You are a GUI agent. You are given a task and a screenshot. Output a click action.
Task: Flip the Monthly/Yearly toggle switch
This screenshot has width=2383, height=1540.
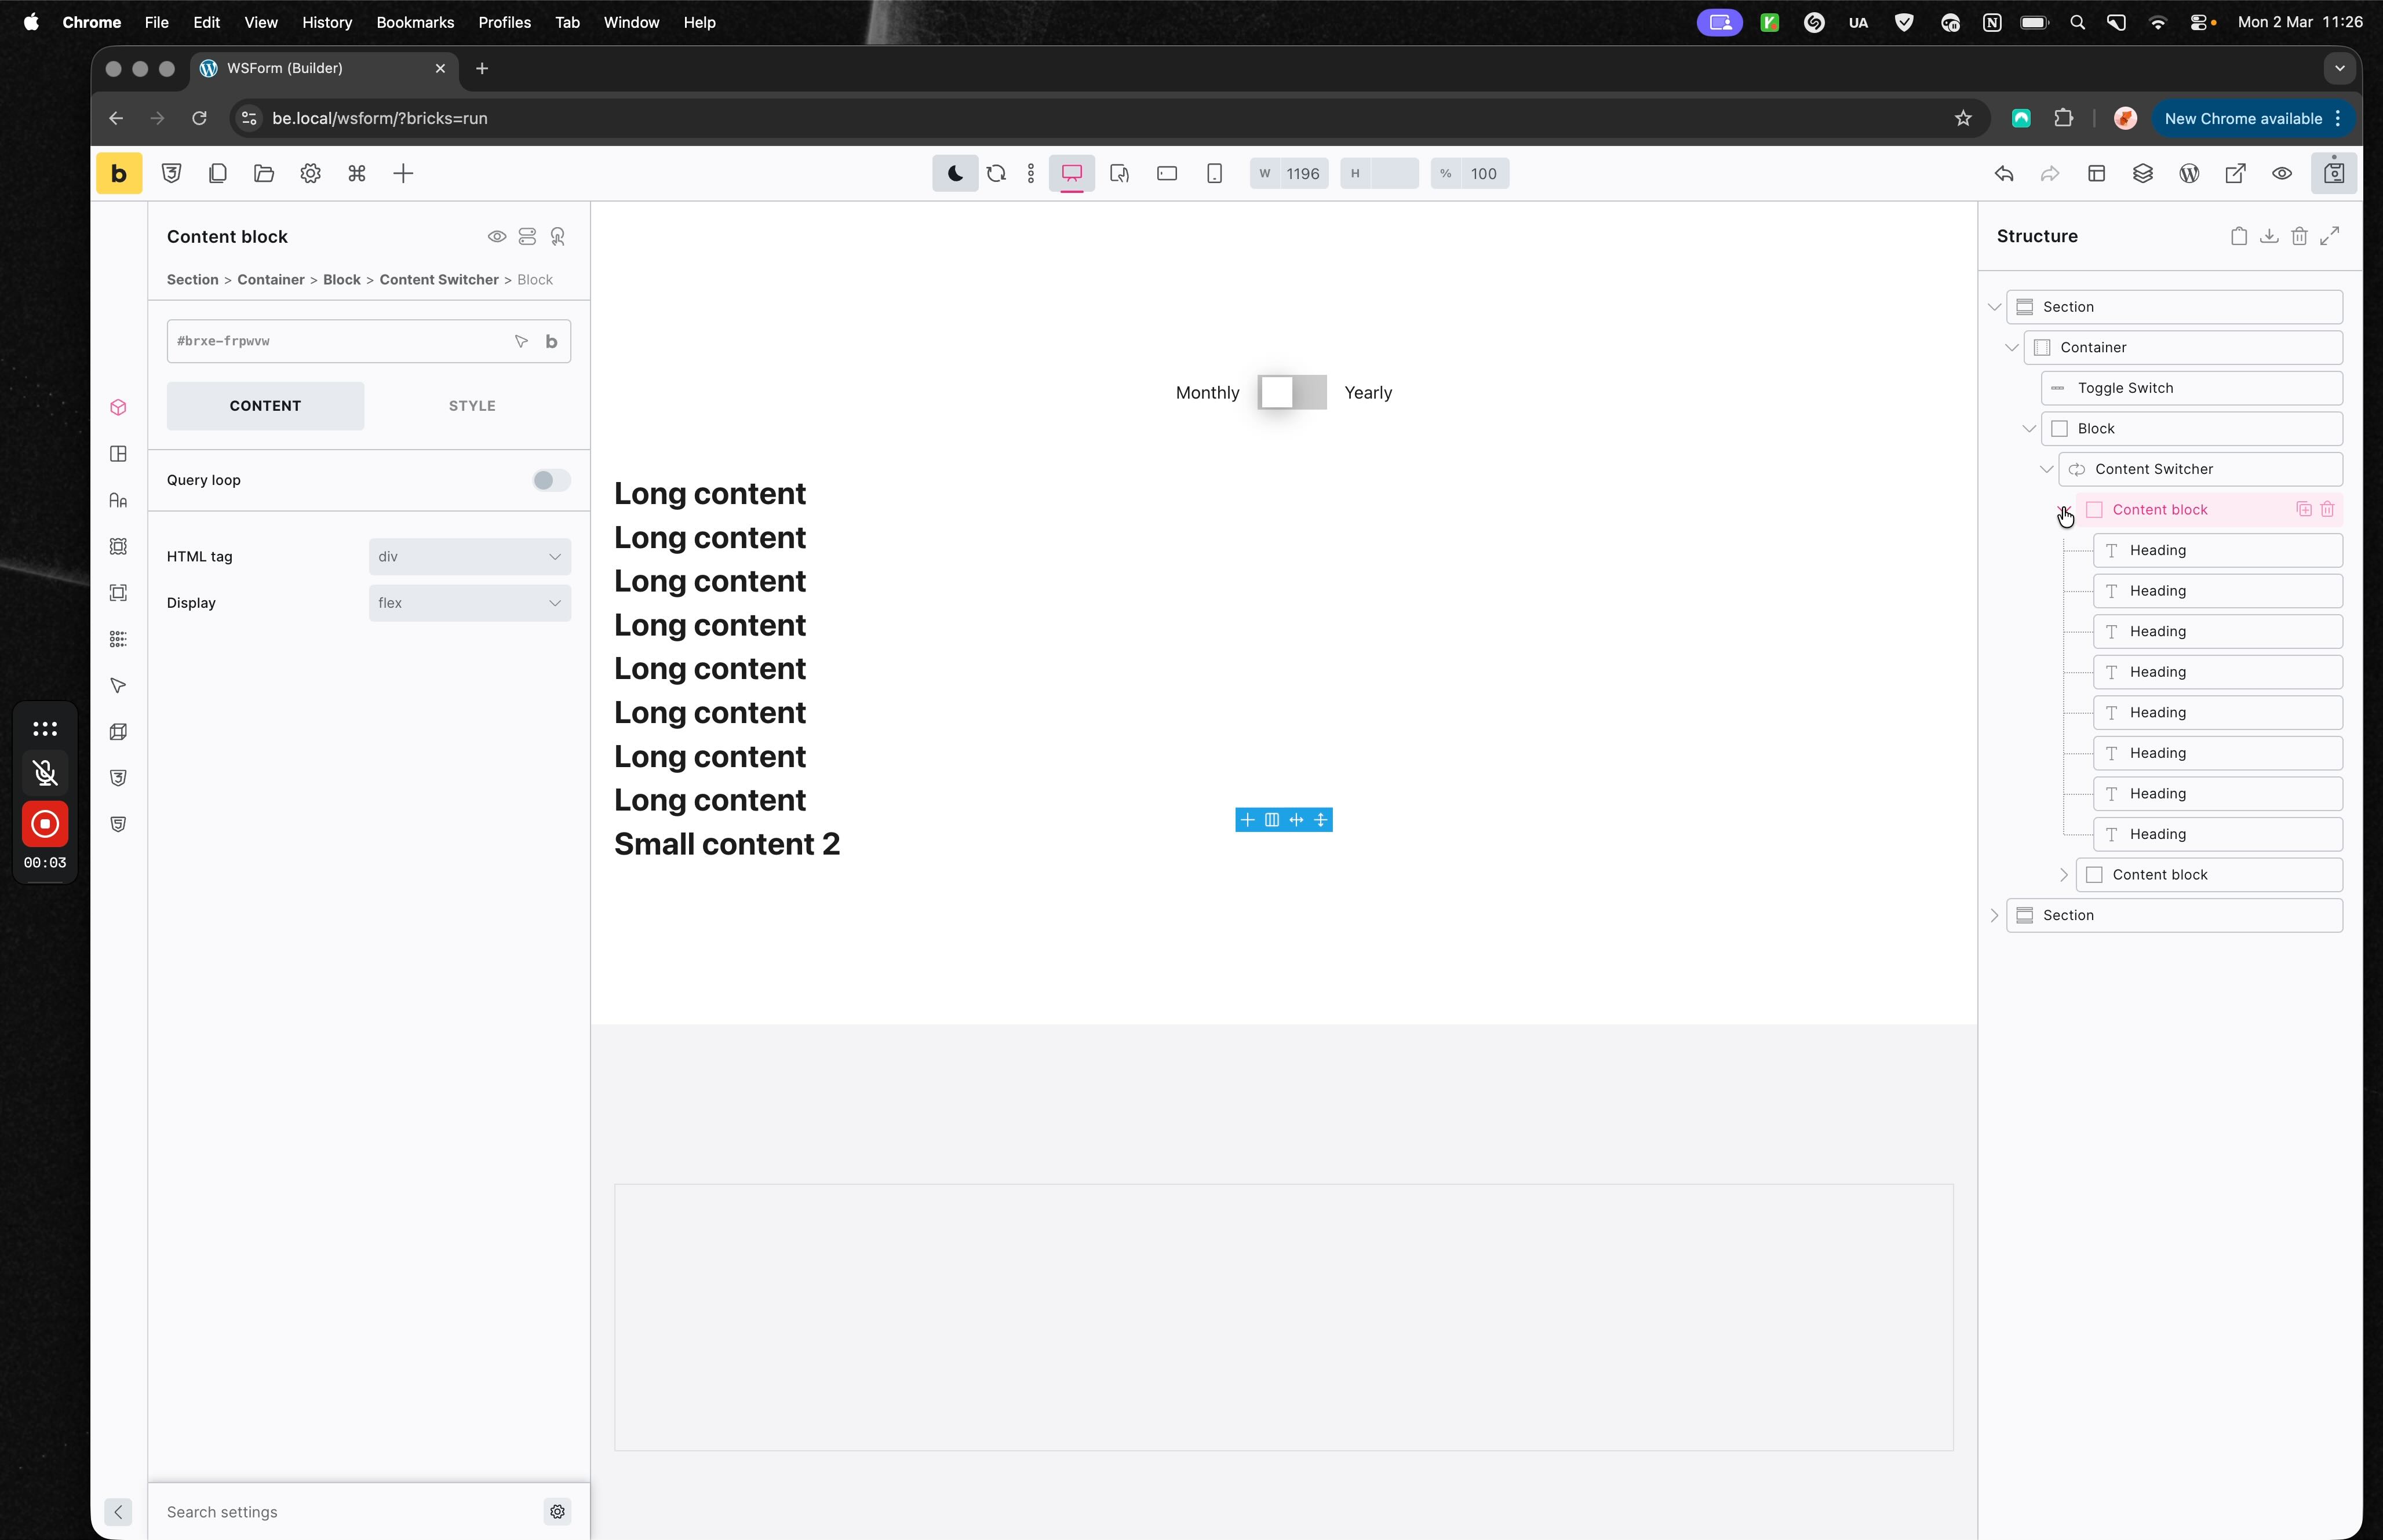(x=1292, y=393)
